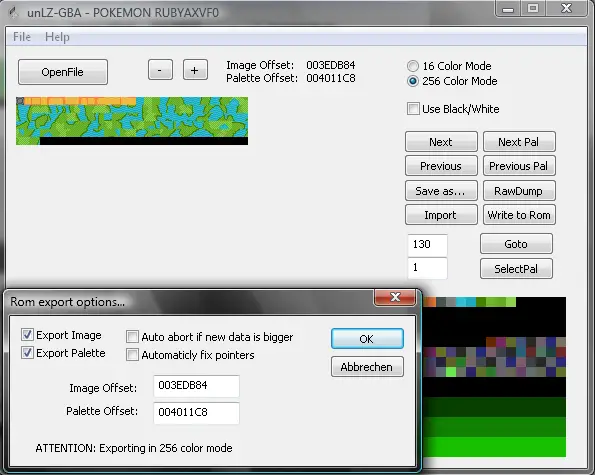The height and width of the screenshot is (475, 595).
Task: Click the plus zoom button
Action: click(x=195, y=70)
